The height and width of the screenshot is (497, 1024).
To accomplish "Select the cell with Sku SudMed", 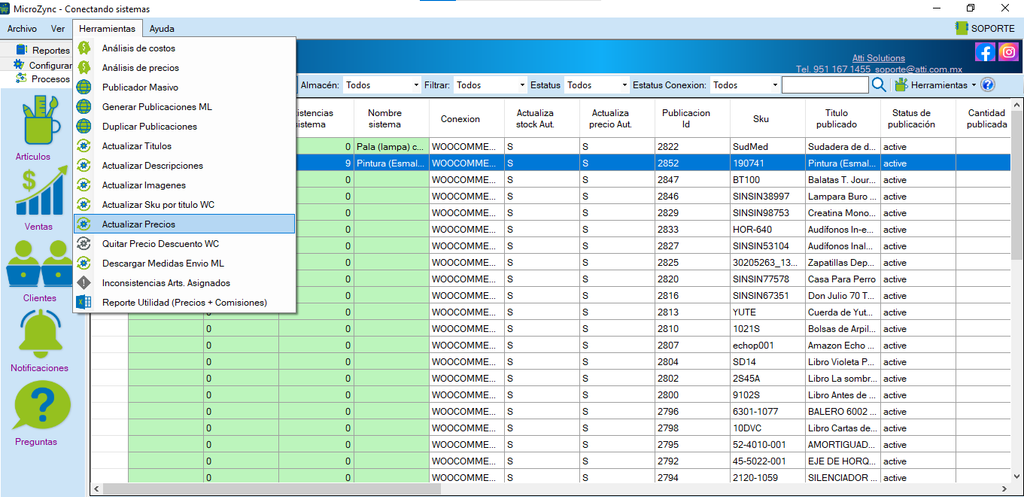I will [x=767, y=147].
